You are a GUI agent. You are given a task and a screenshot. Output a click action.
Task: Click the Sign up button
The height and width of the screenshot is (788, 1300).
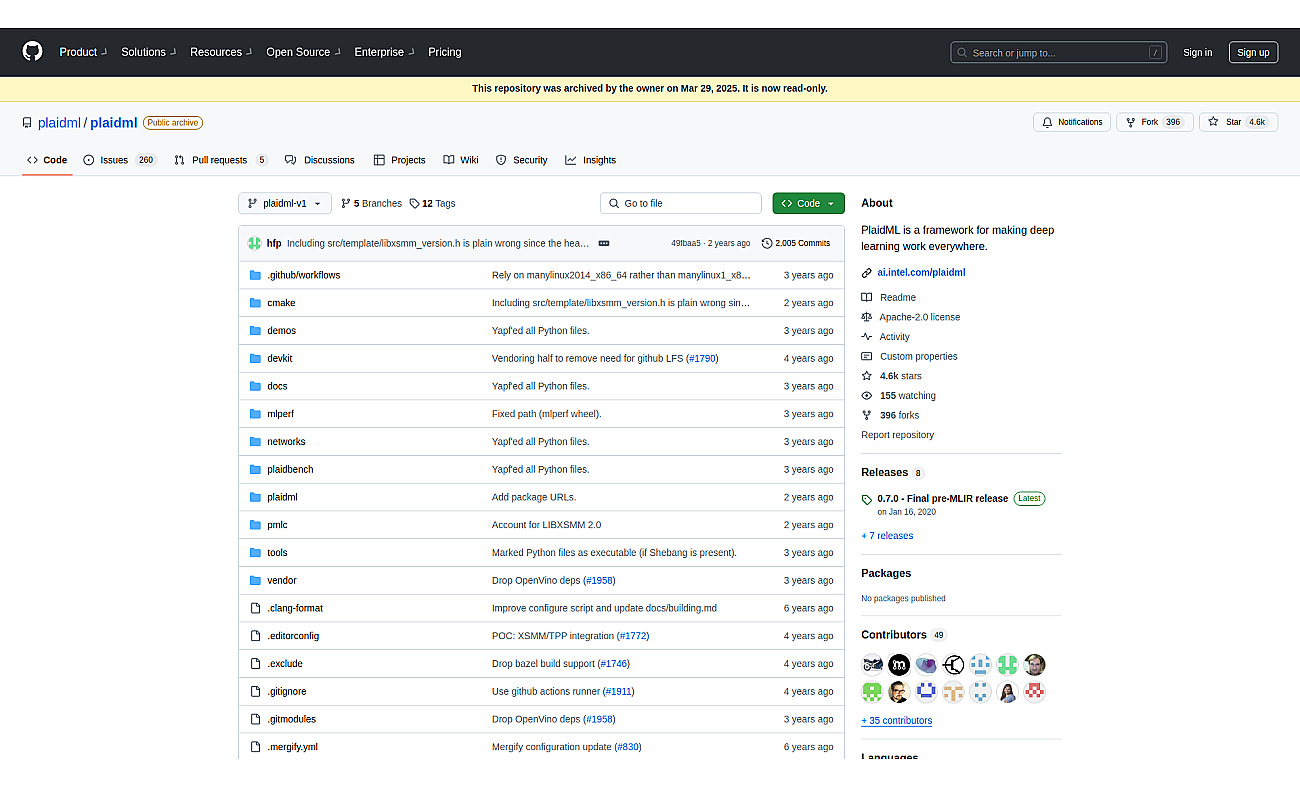click(x=1253, y=52)
